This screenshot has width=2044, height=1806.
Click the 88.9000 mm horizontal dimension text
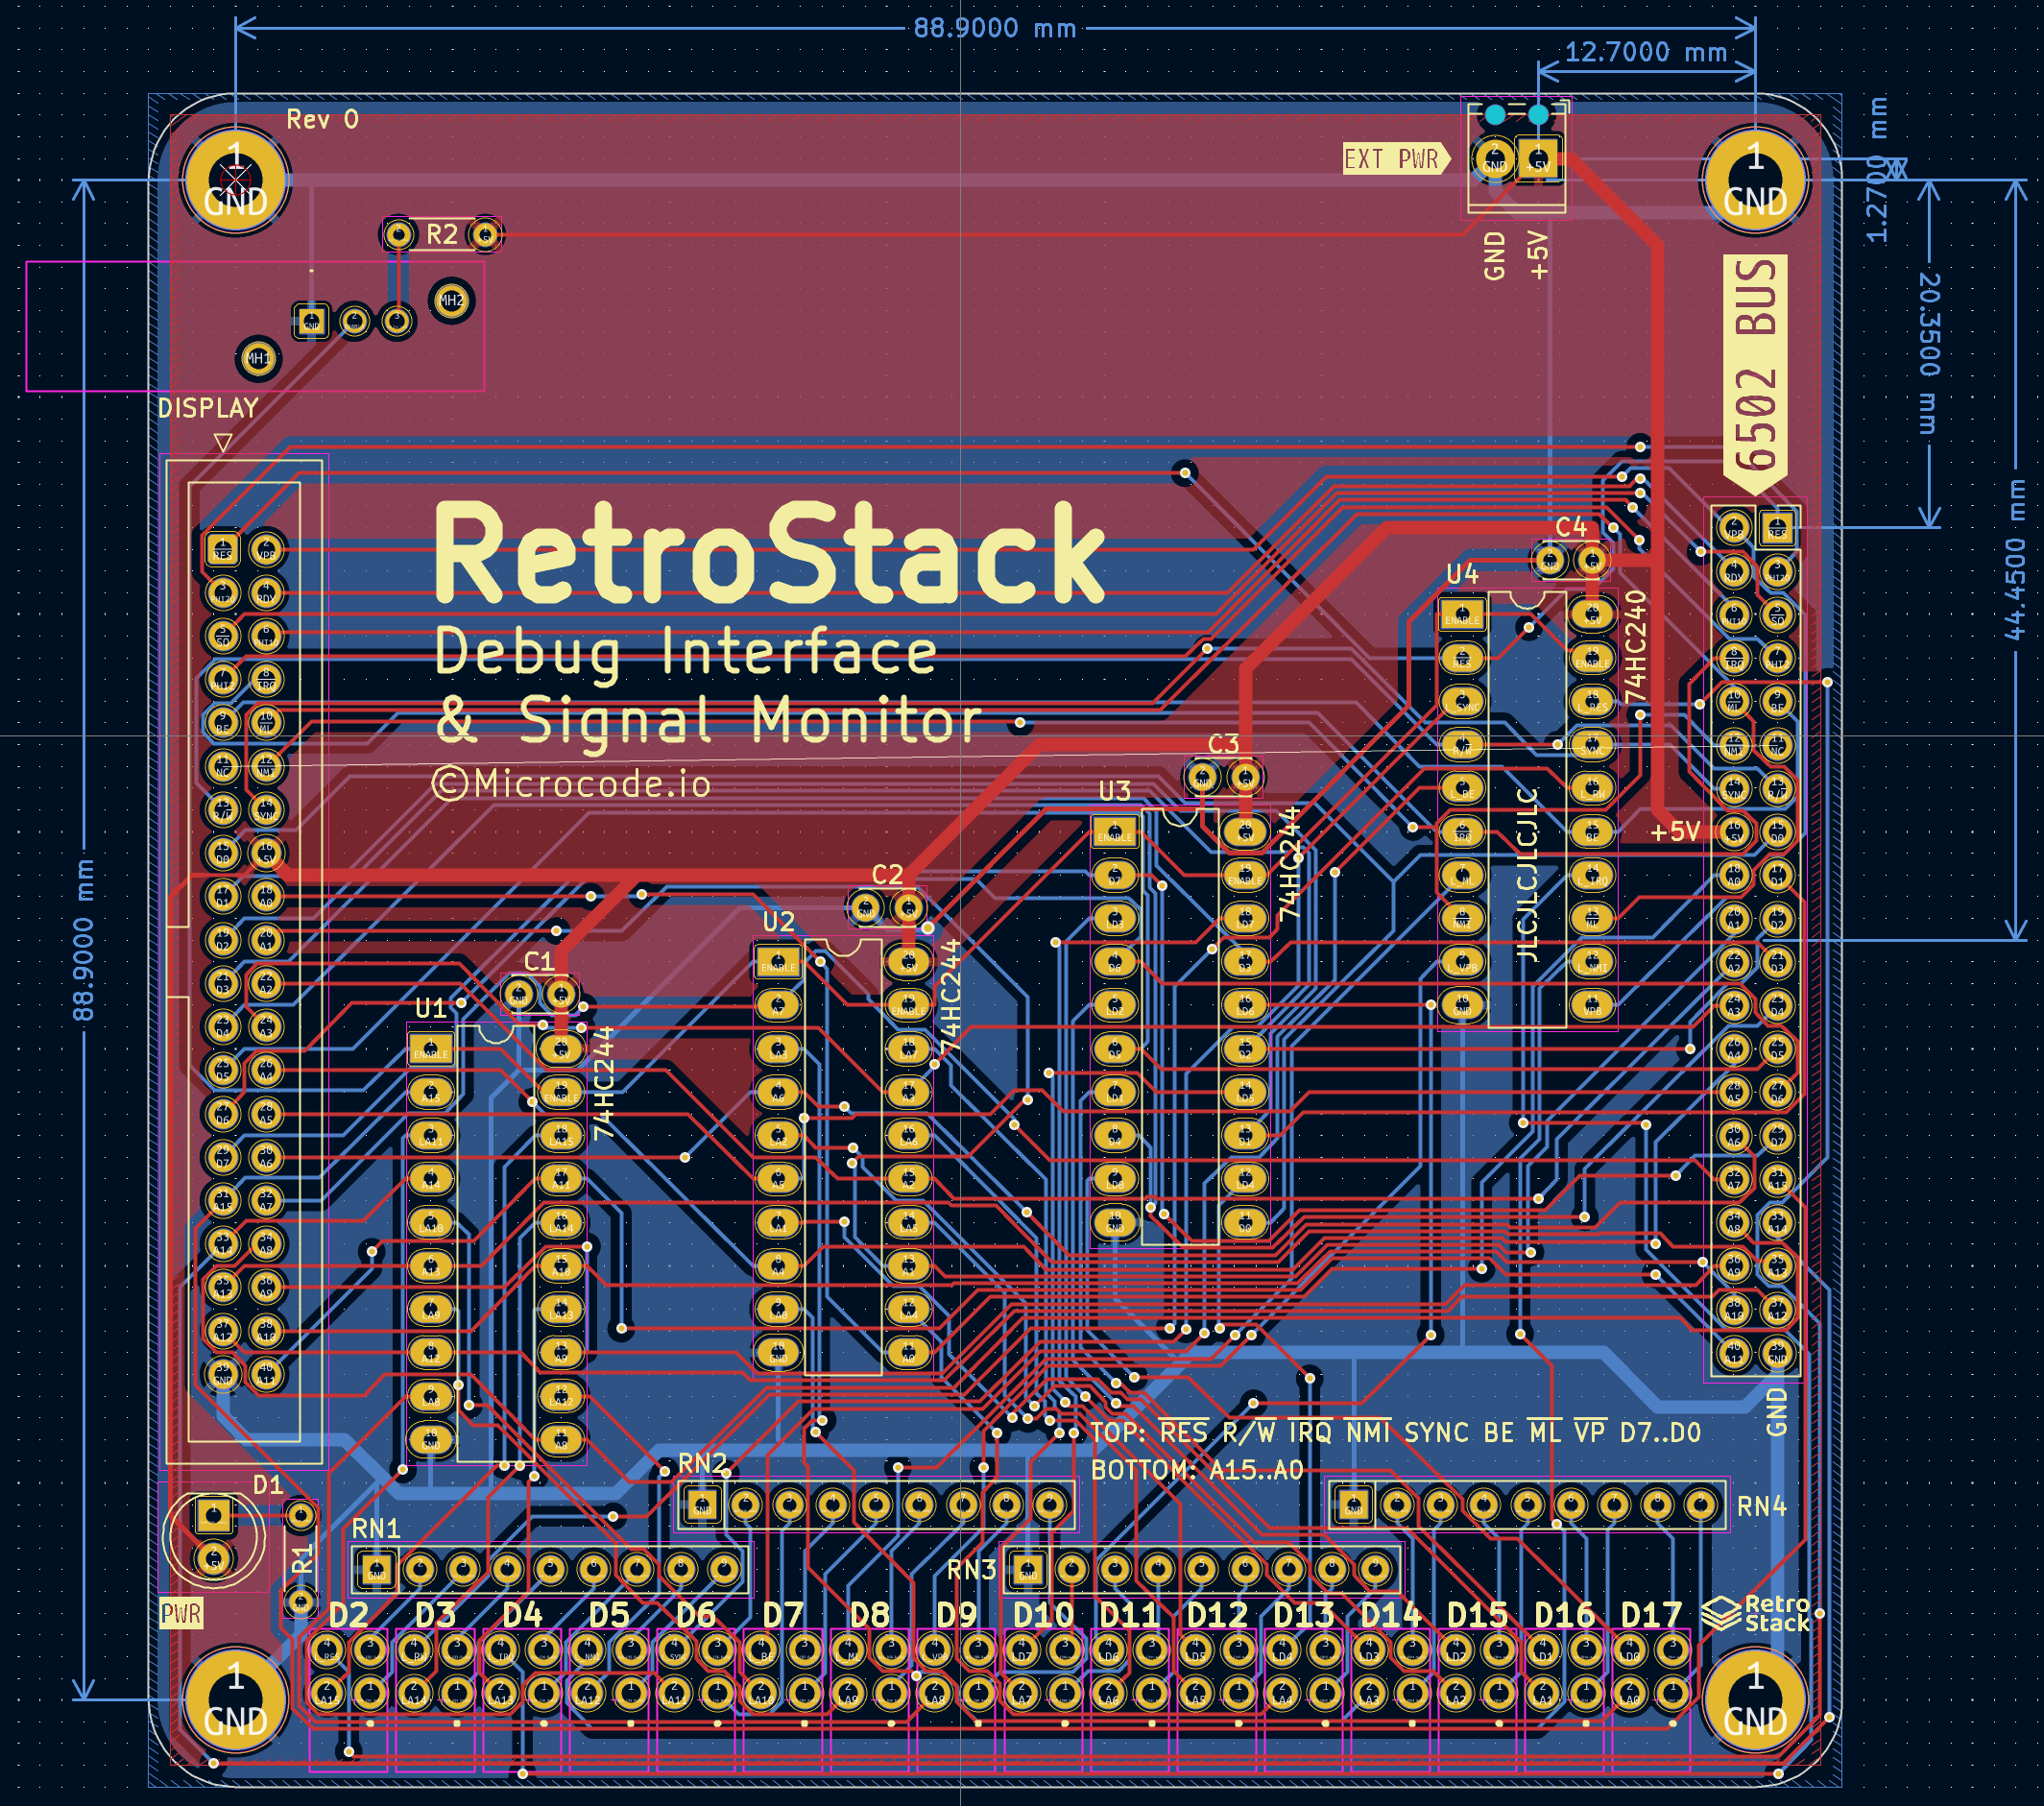click(x=994, y=28)
